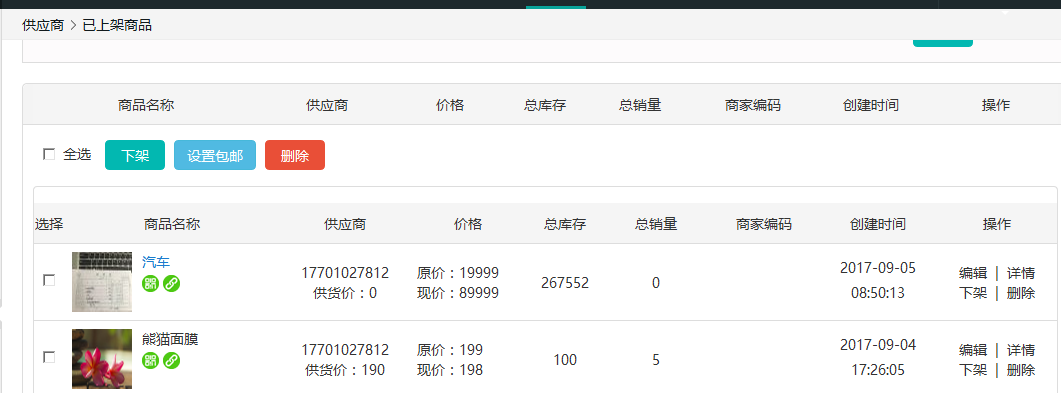Viewport: 1061px width, 393px height.
Task: Click 详情 for the 熊猫面膜 row
Action: pyautogui.click(x=1020, y=350)
